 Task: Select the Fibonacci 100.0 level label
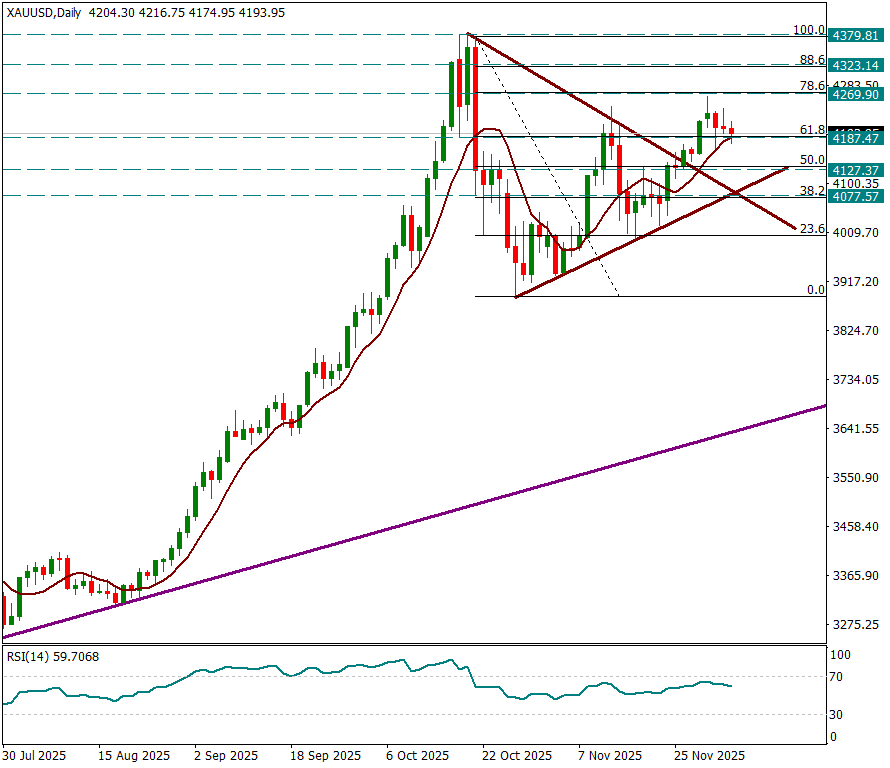(x=808, y=30)
